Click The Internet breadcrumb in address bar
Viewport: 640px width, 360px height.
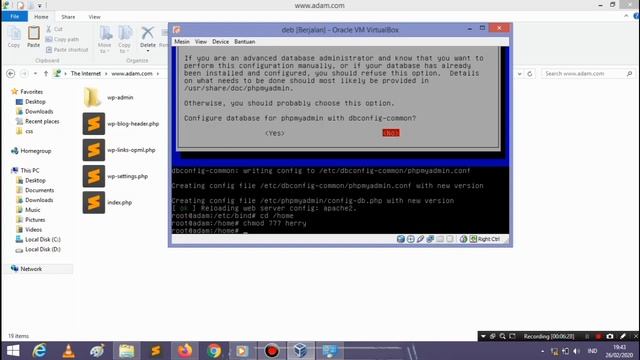tap(86, 73)
